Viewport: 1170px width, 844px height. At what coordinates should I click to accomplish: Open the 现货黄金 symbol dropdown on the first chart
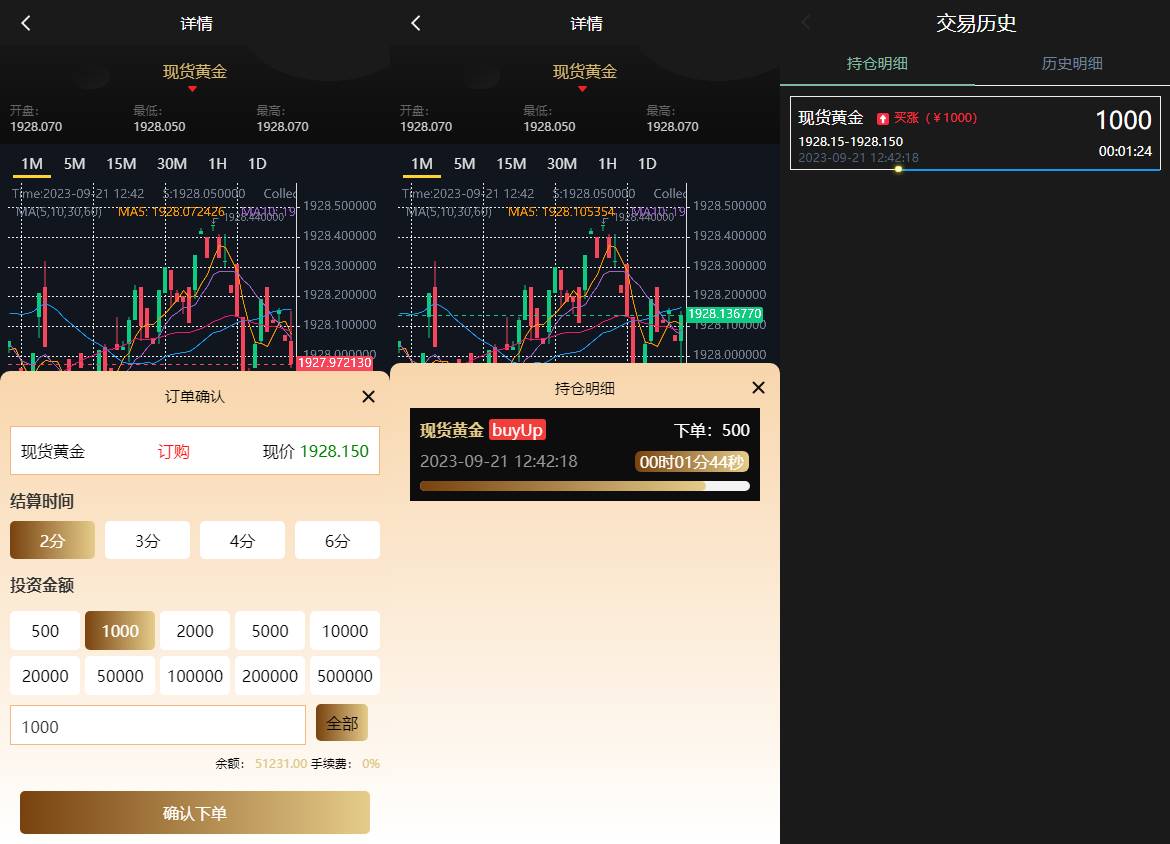[x=196, y=75]
